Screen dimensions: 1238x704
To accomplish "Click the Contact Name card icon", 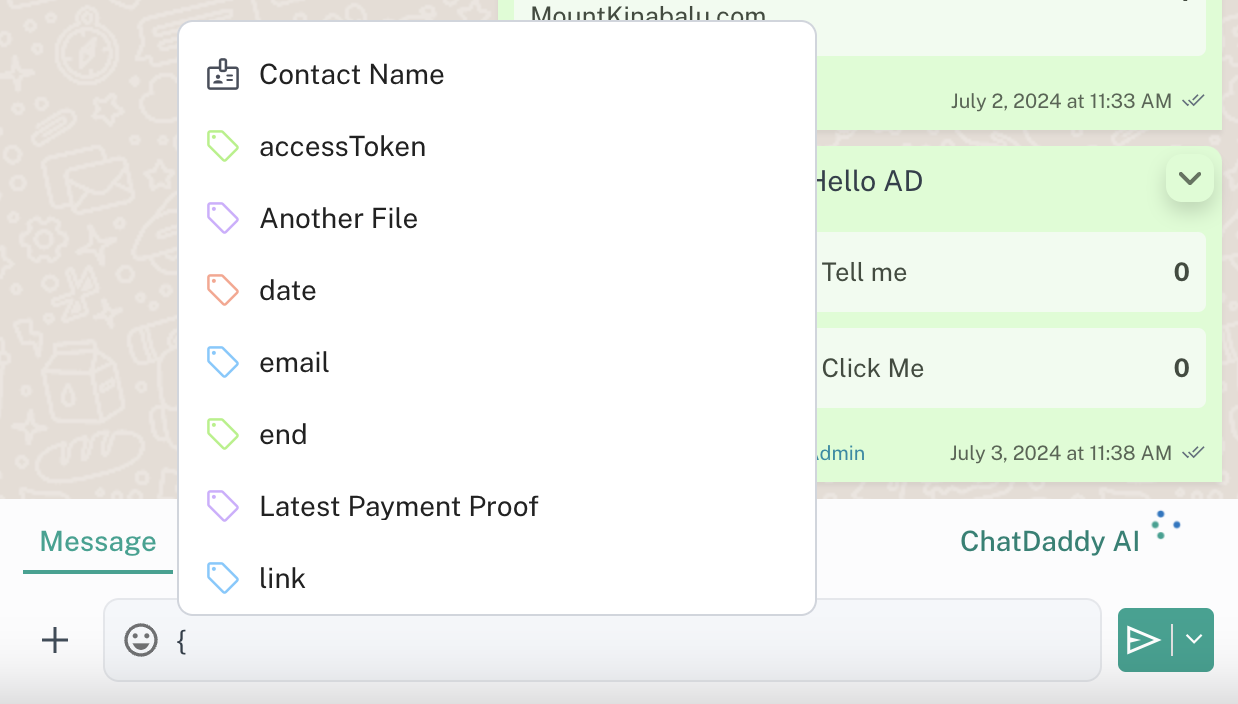I will (222, 75).
